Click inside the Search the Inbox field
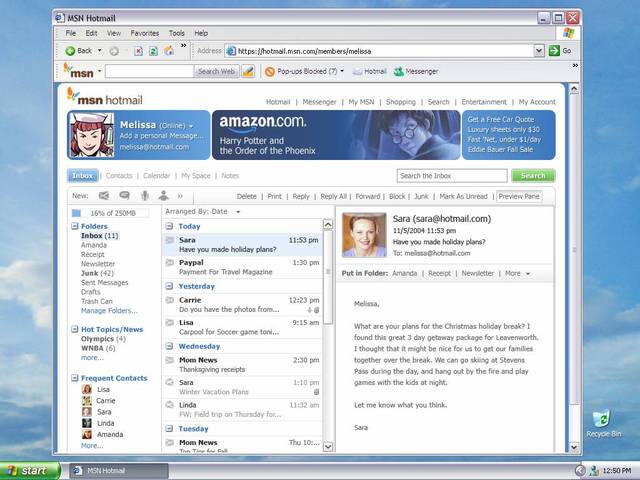640x480 pixels. pos(452,176)
